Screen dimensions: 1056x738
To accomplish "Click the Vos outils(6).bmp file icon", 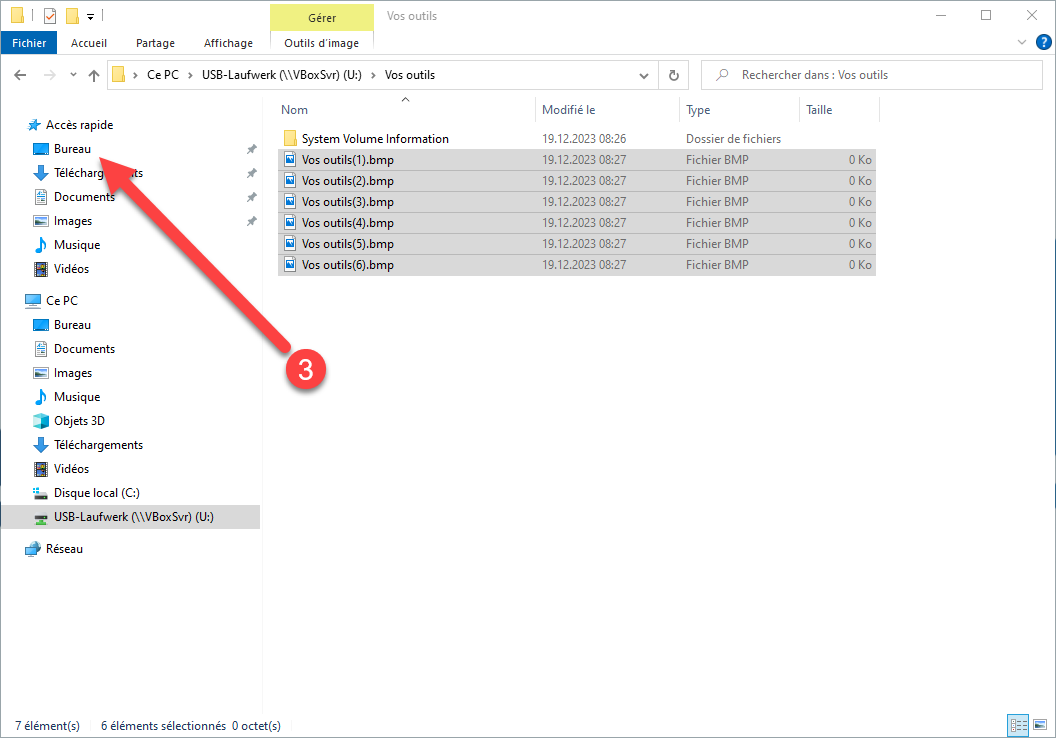I will coord(290,265).
